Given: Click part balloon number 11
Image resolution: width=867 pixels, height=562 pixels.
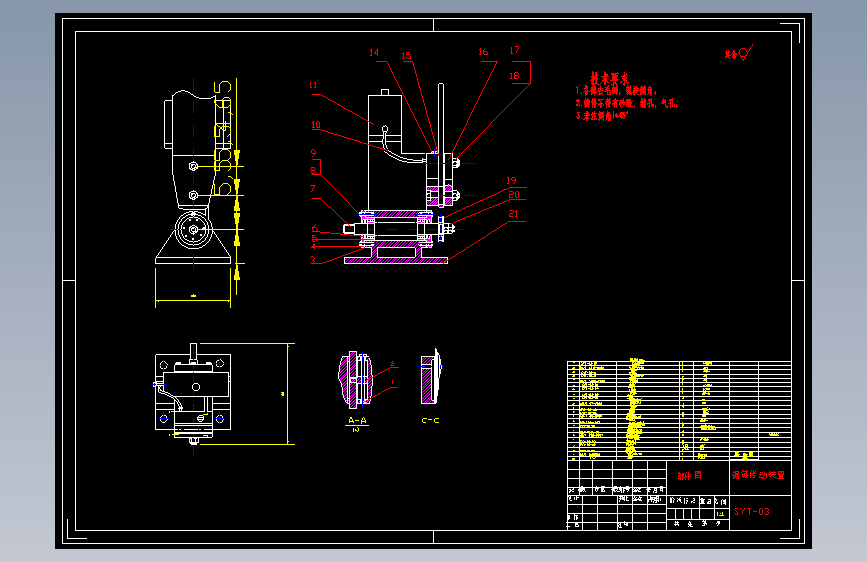Looking at the screenshot, I should (x=313, y=85).
